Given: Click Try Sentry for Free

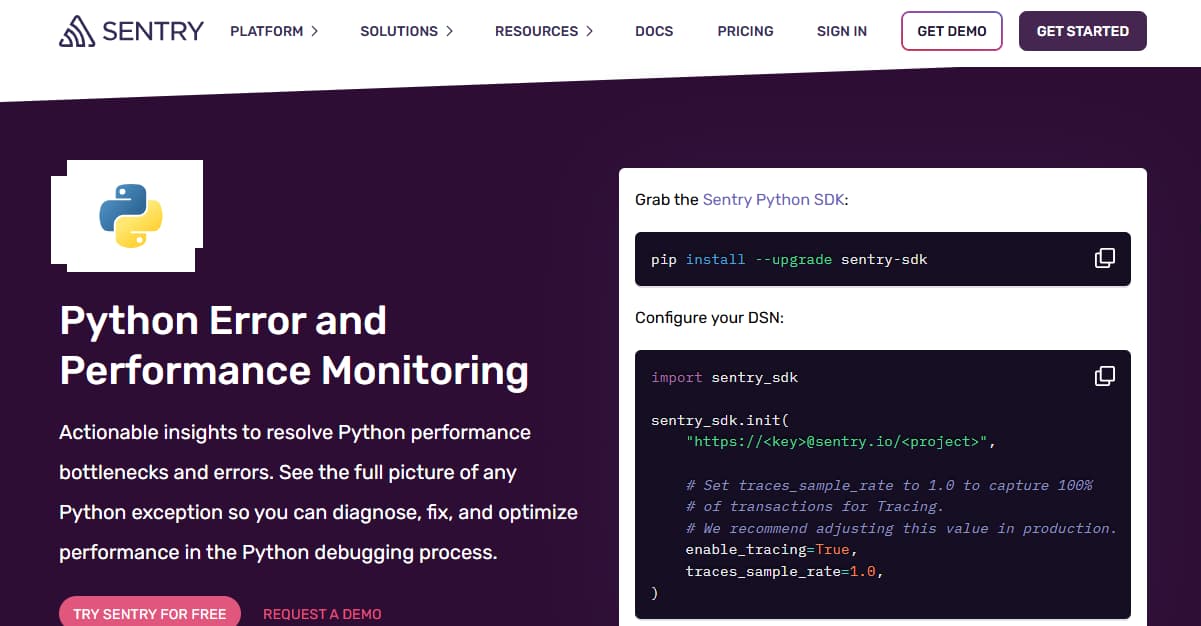Looking at the screenshot, I should [x=149, y=612].
